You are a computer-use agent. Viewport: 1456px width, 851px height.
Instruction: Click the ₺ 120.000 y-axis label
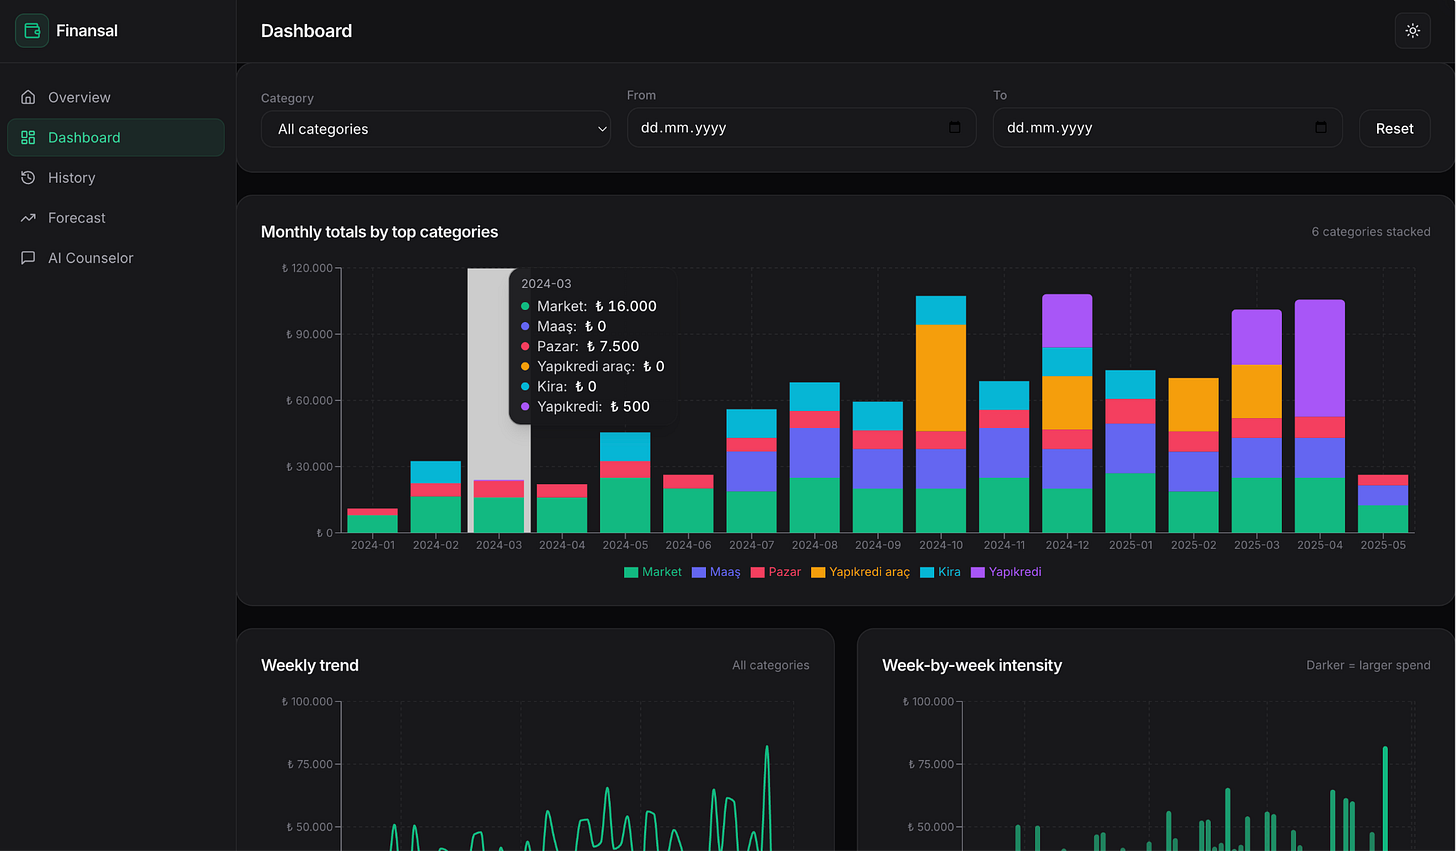308,268
